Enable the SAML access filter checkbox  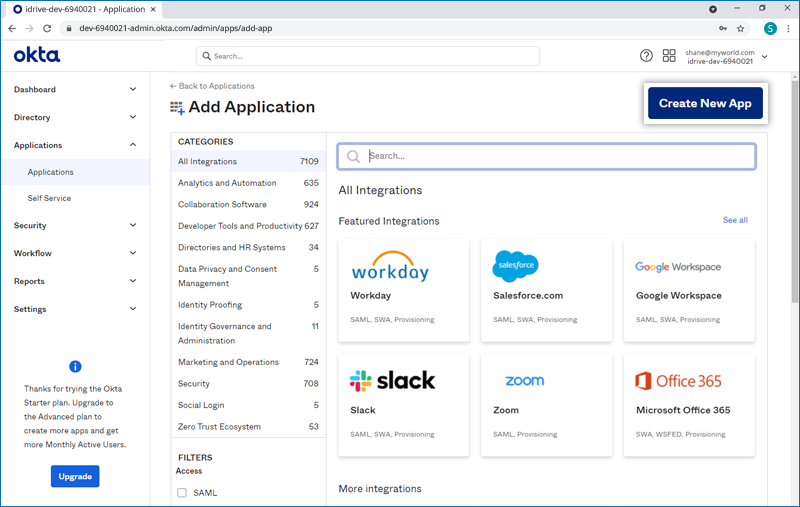(182, 493)
